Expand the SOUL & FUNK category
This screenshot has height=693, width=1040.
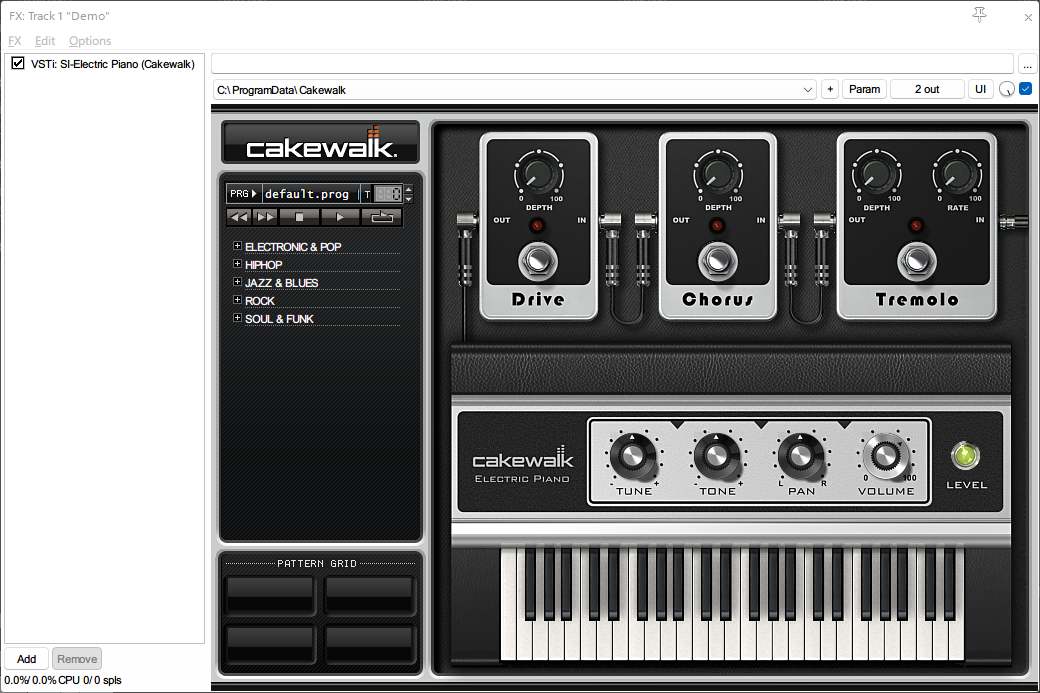(237, 318)
